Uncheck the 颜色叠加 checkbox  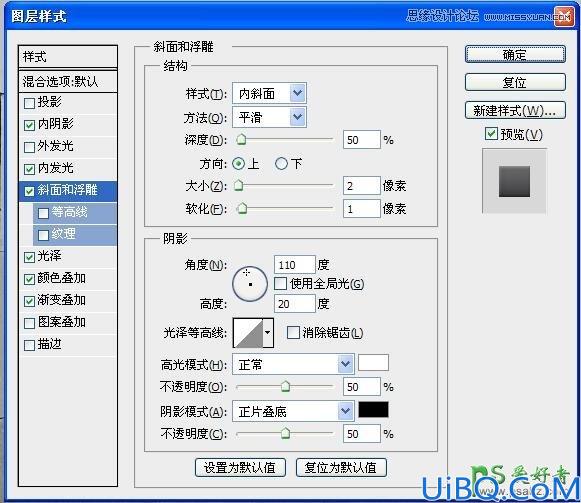(29, 279)
